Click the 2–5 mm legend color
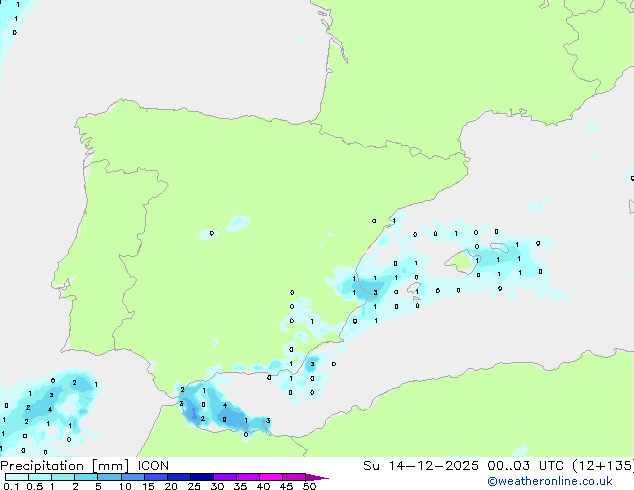The width and height of the screenshot is (634, 490). tap(86, 477)
